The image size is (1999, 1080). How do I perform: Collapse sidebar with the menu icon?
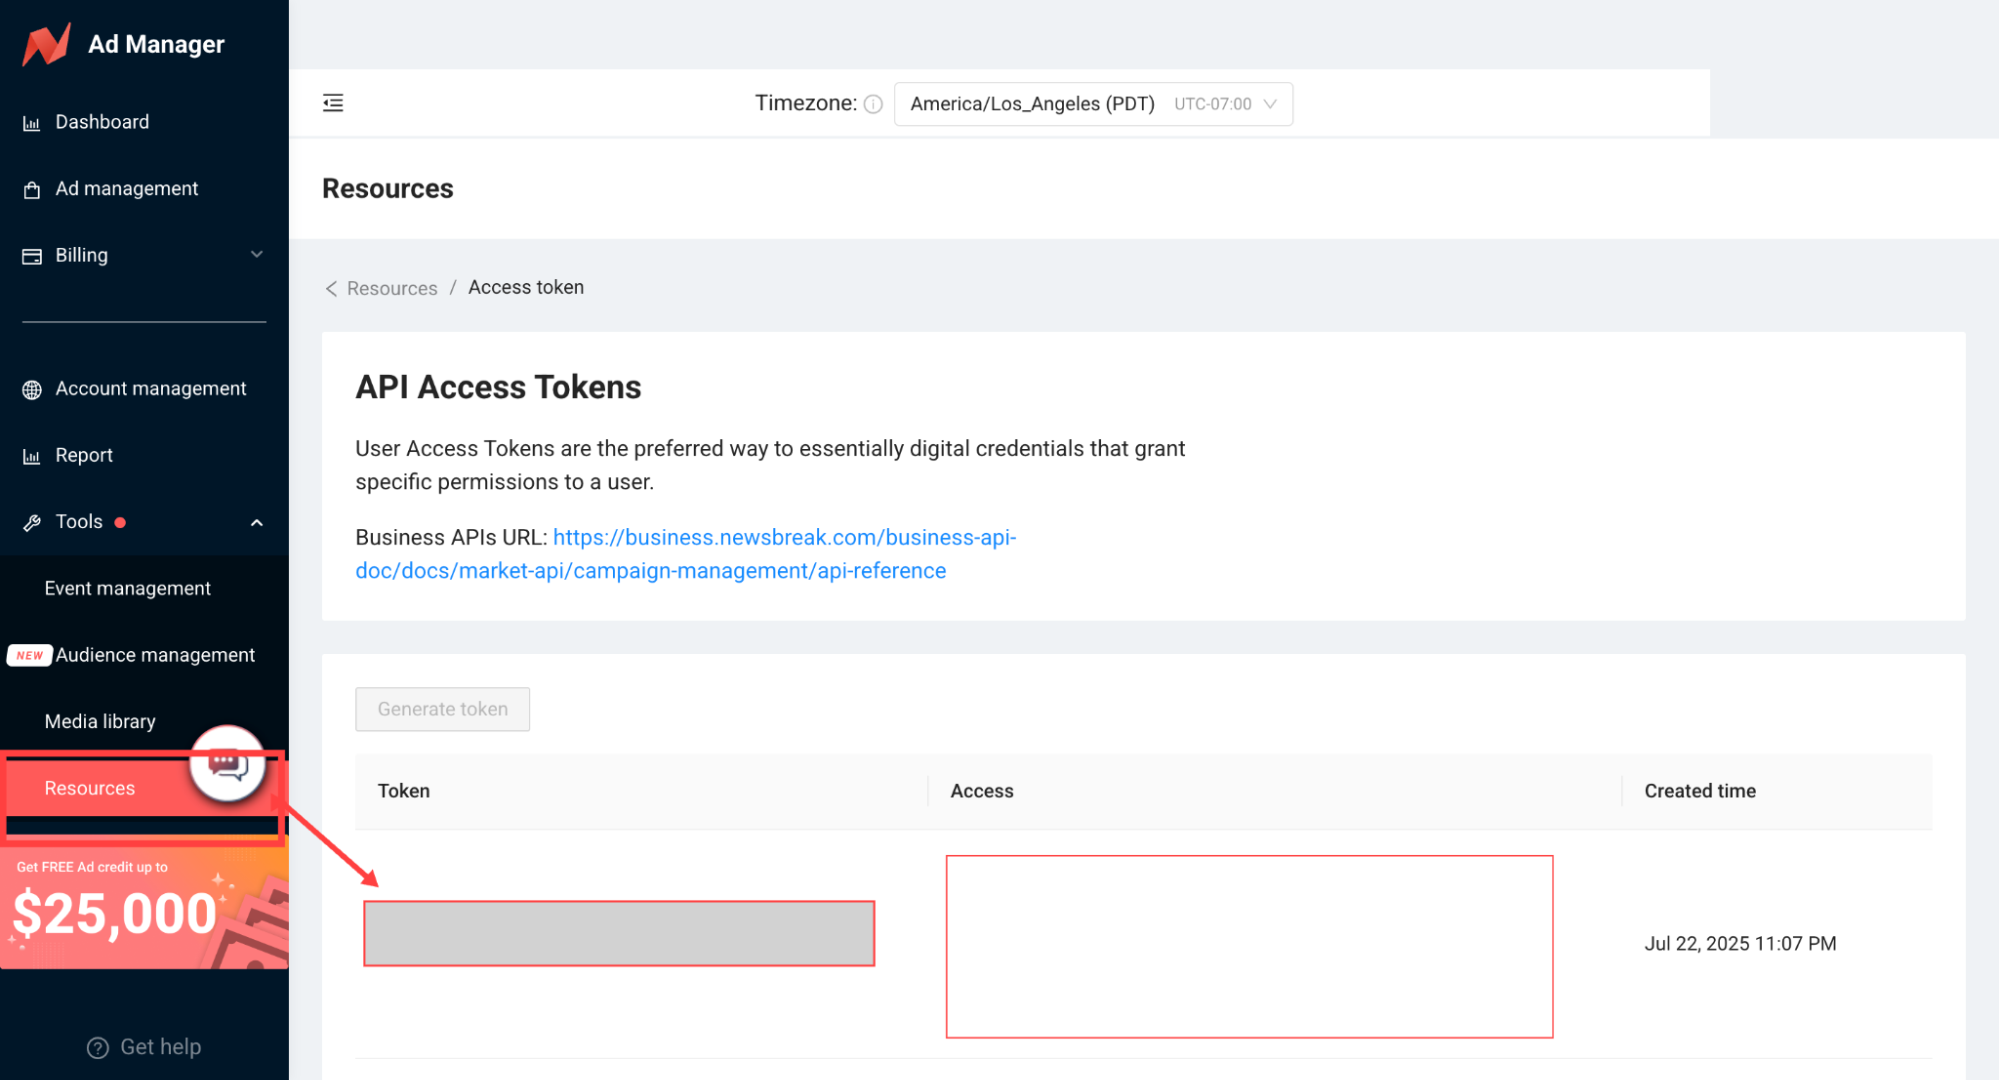333,103
